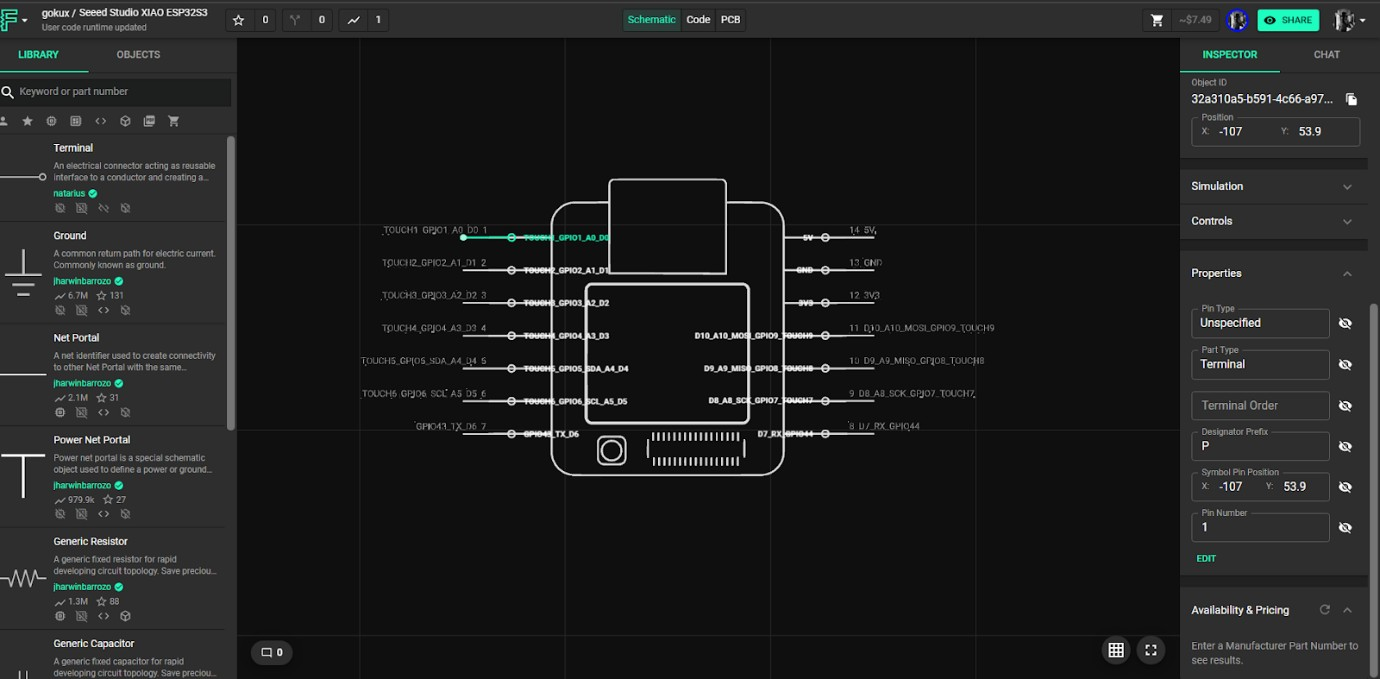Open the Flux logo main menu

click(x=14, y=20)
